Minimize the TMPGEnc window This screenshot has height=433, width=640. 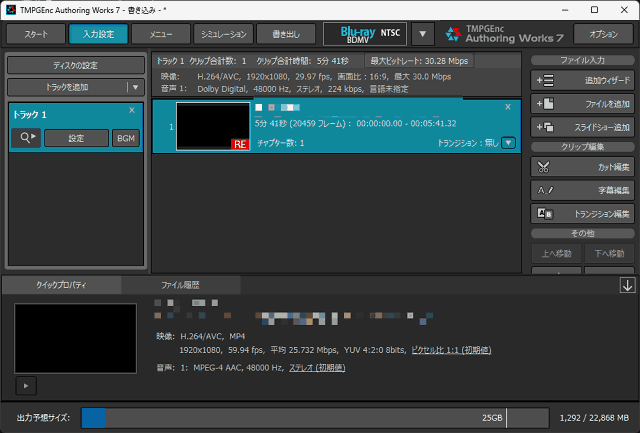click(x=565, y=10)
